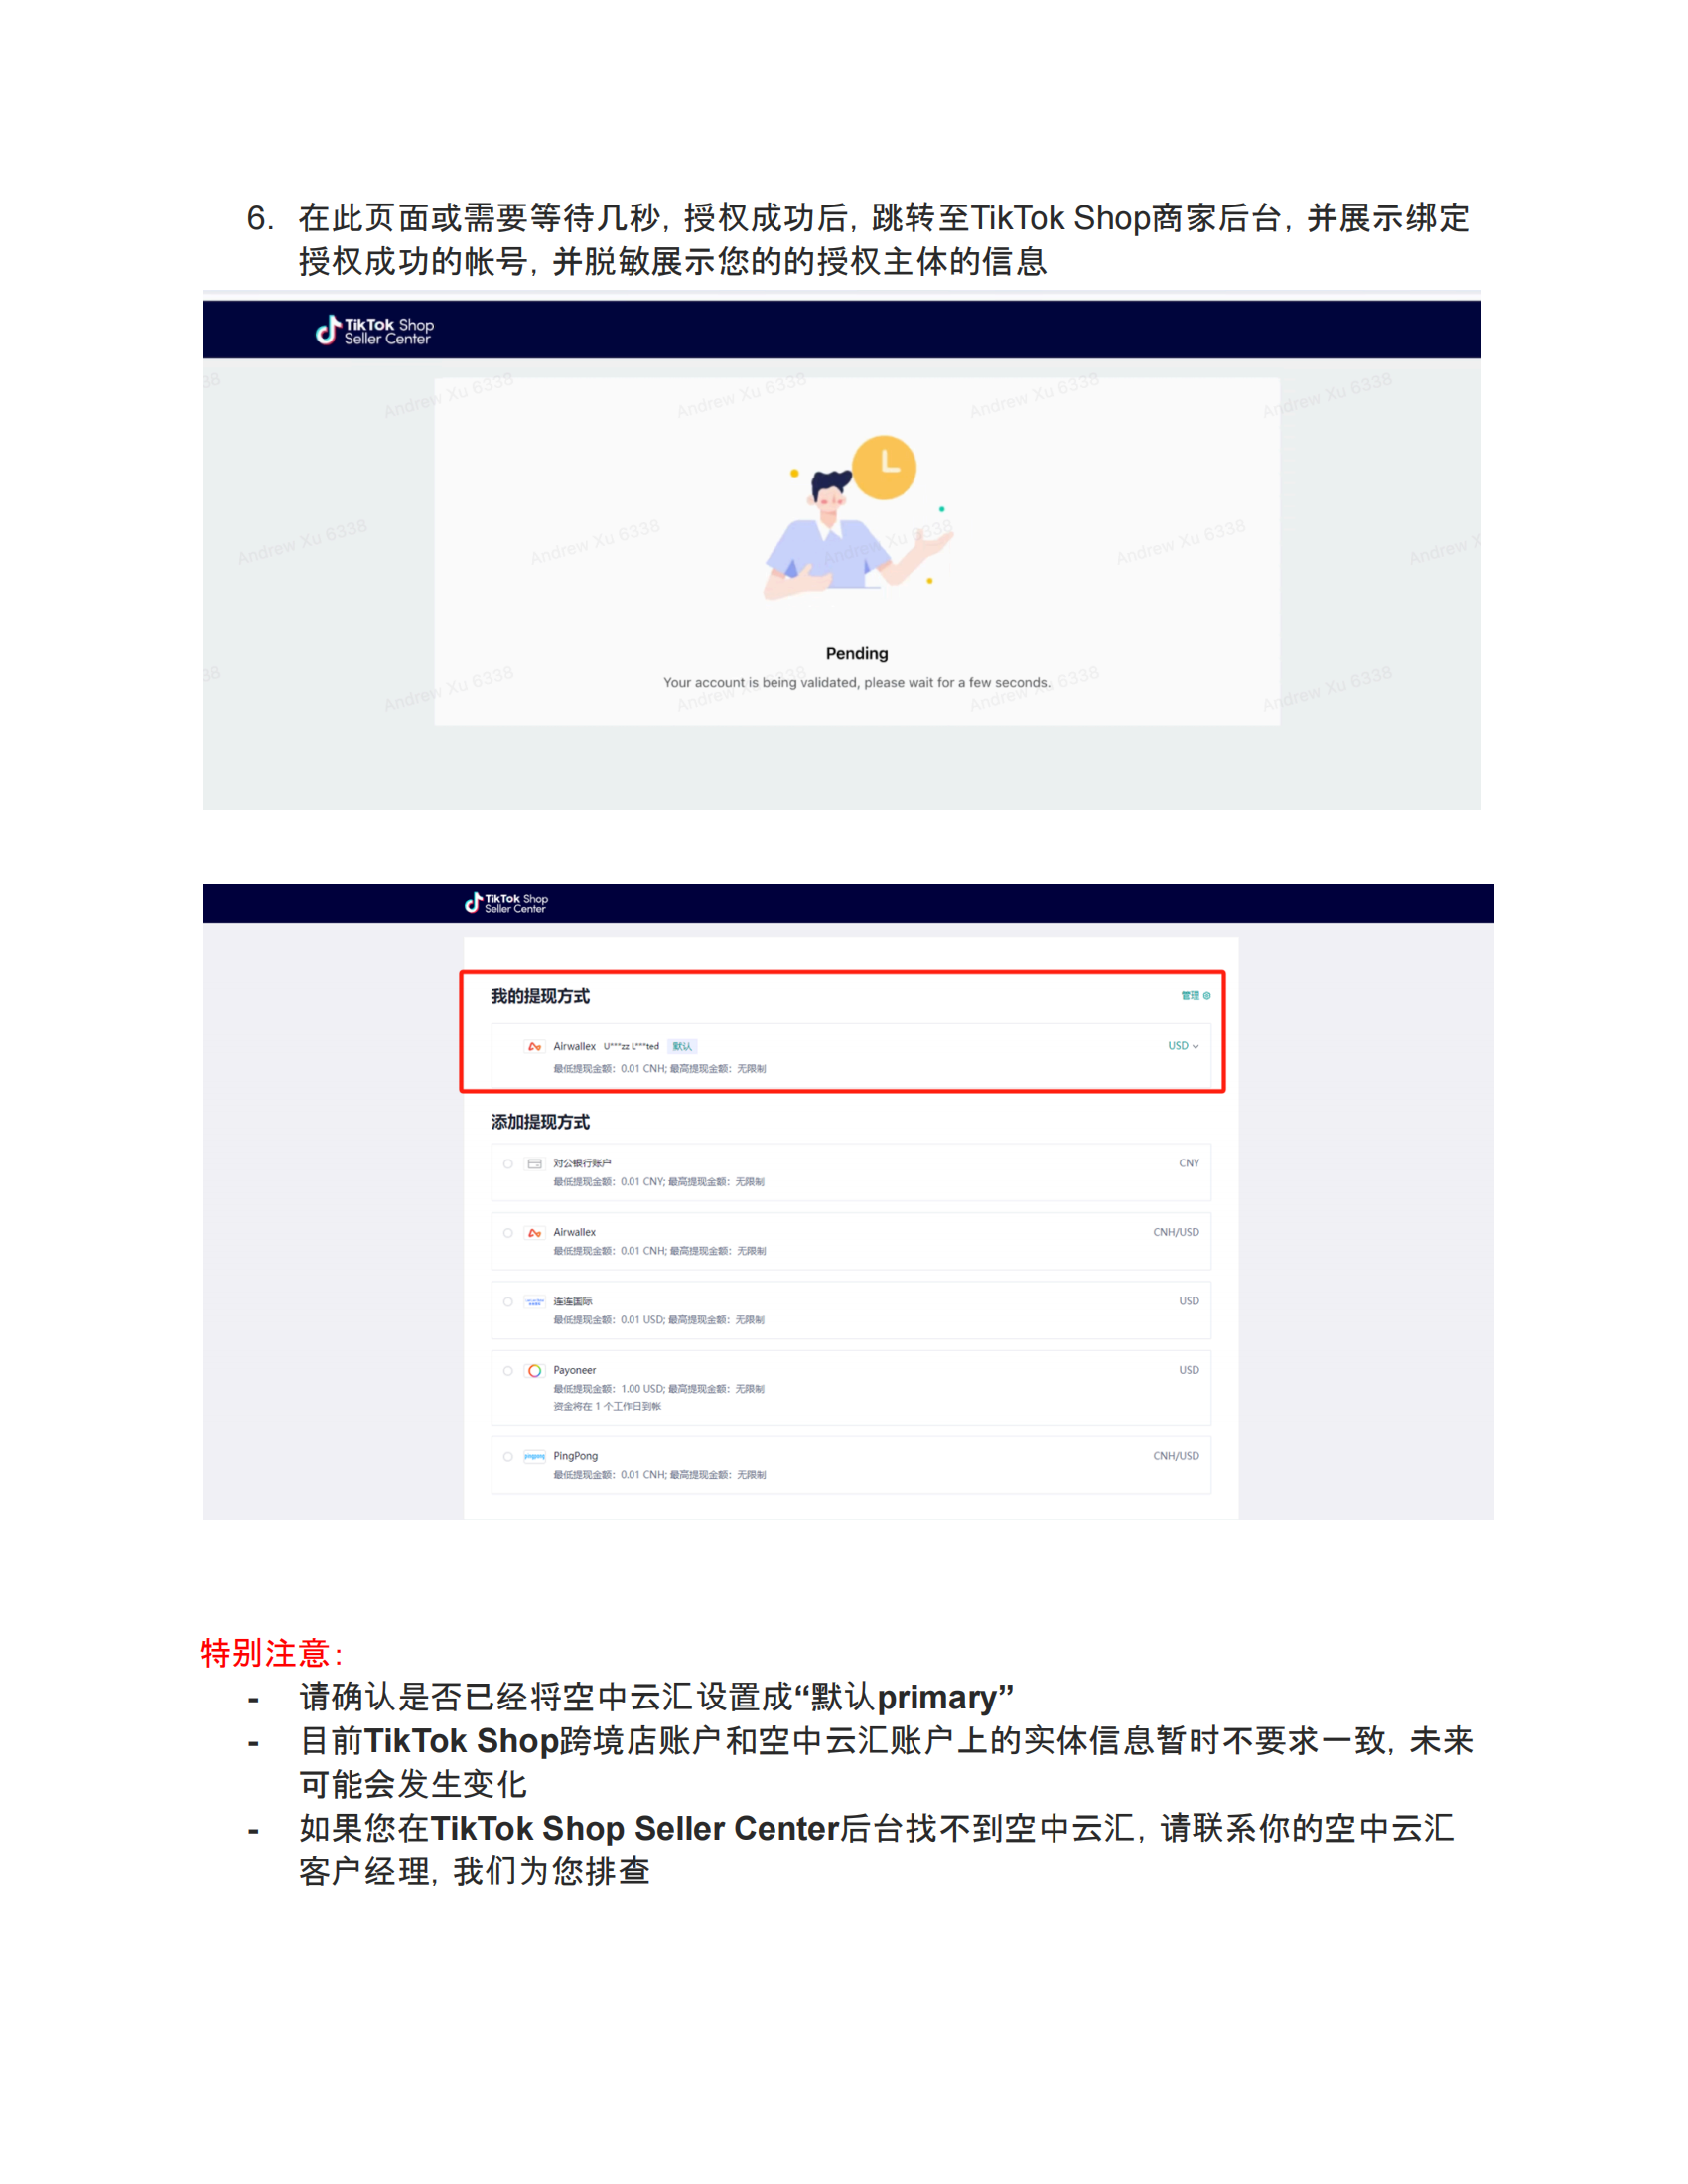Click the Payoneer circular logo
Viewport: 1688px width, 2184px height.
tap(535, 1370)
